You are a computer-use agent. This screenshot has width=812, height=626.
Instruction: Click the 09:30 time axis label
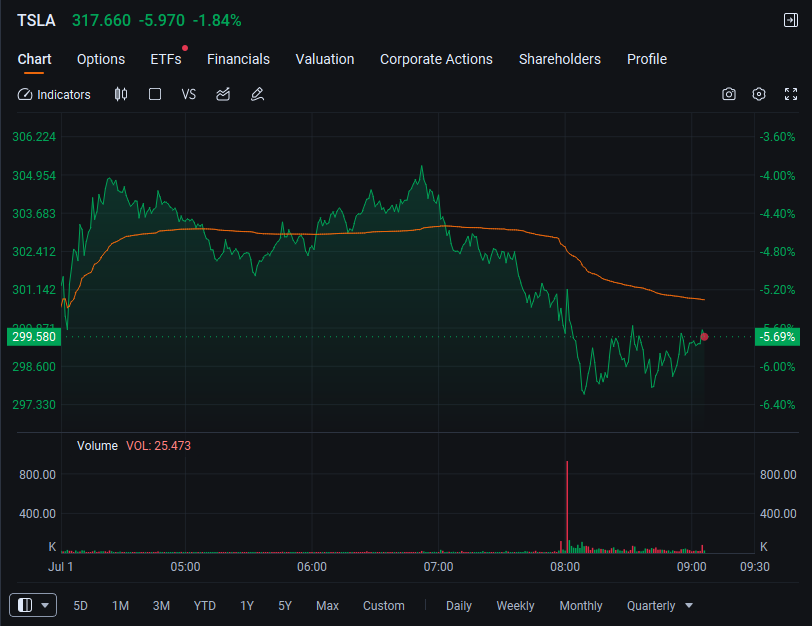[x=755, y=567]
